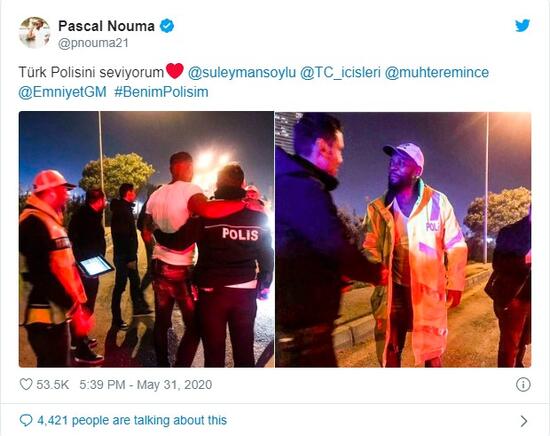This screenshot has width=550, height=436.
Task: Open the right photo of man in cap
Action: pyautogui.click(x=403, y=239)
